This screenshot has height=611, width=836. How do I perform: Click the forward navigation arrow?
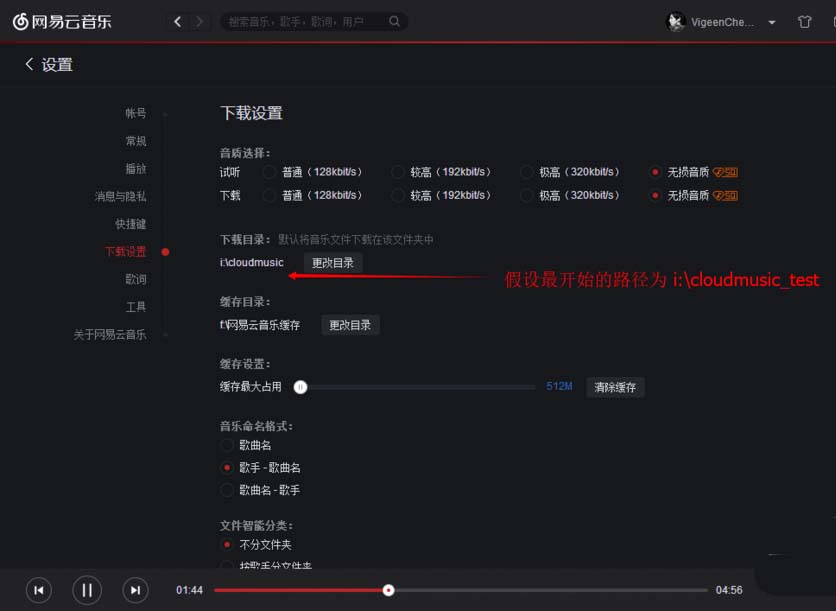tap(199, 21)
